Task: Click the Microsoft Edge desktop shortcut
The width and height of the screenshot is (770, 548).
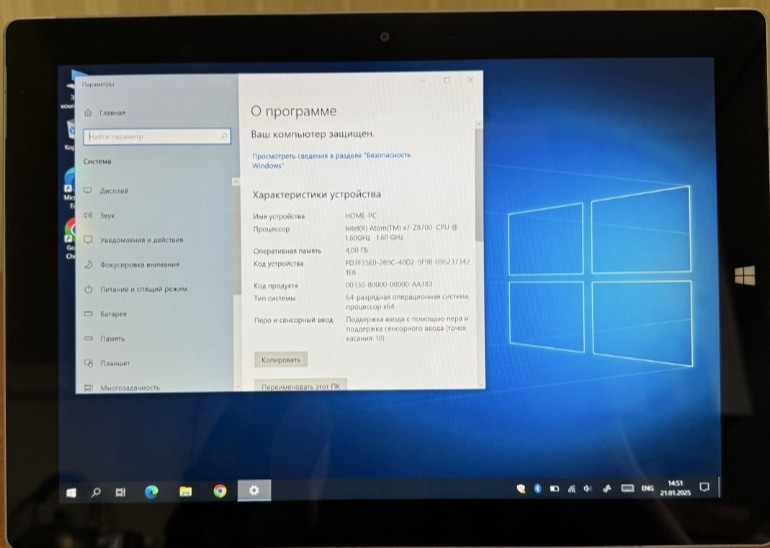Action: (x=70, y=188)
